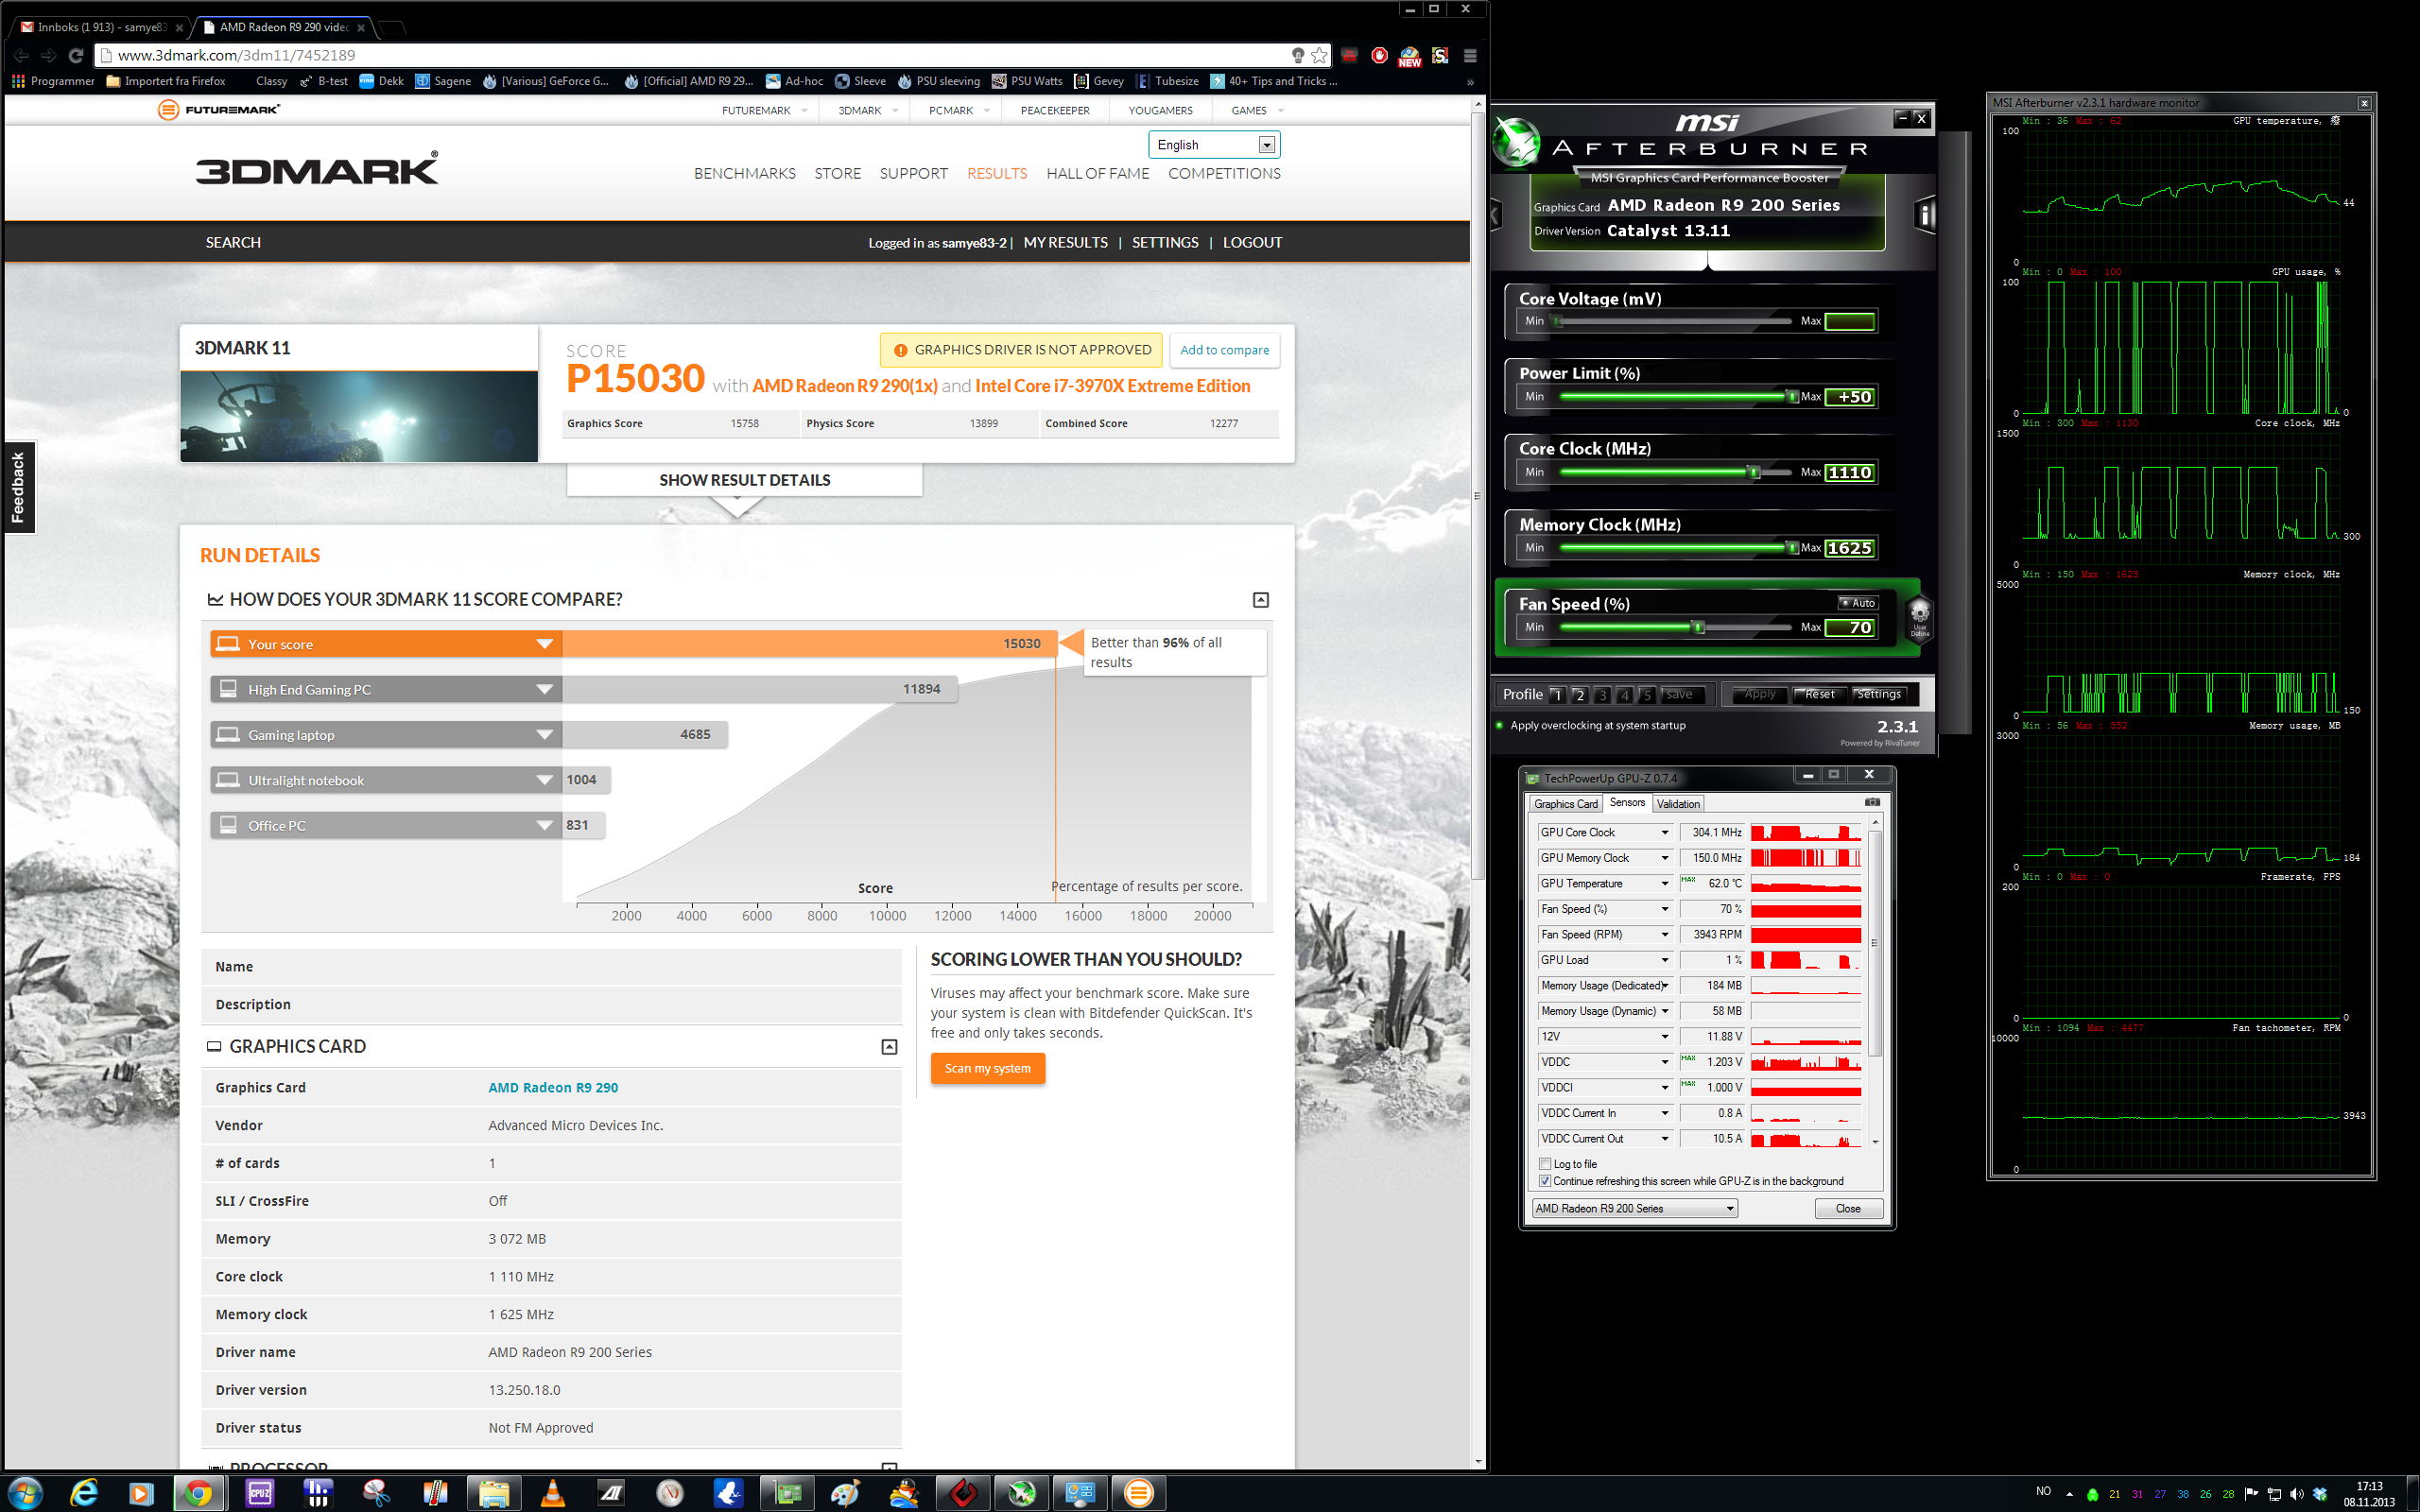Show more bookmarks with the chevron

1470,82
